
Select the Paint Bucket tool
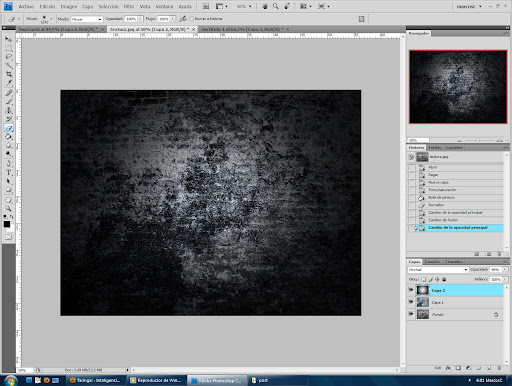(8, 136)
